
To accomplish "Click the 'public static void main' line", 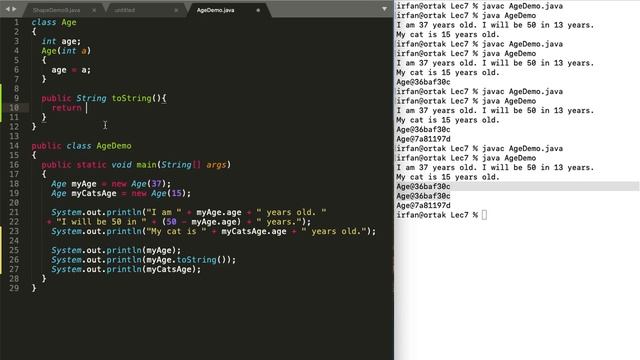I will 136,165.
